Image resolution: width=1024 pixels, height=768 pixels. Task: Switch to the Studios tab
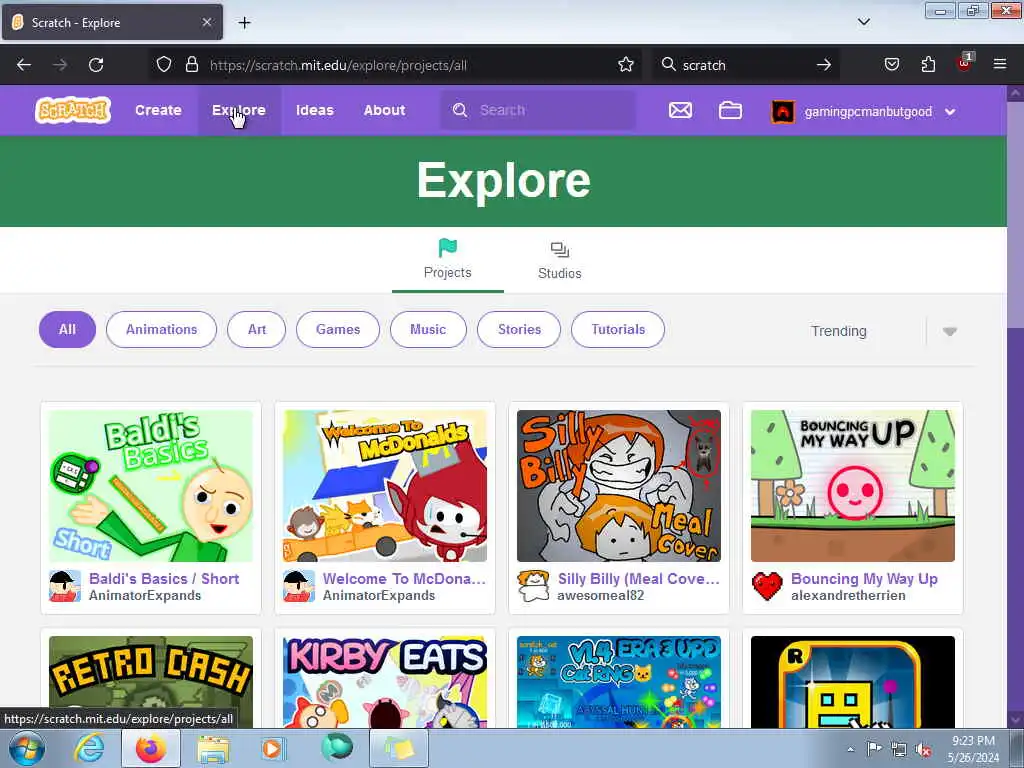[x=560, y=261]
